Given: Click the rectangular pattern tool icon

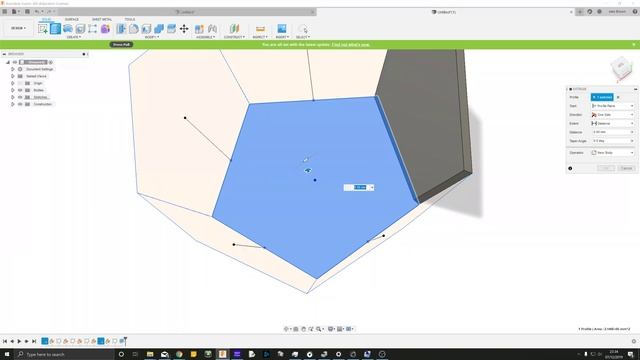Looking at the screenshot, I should pos(93,29).
